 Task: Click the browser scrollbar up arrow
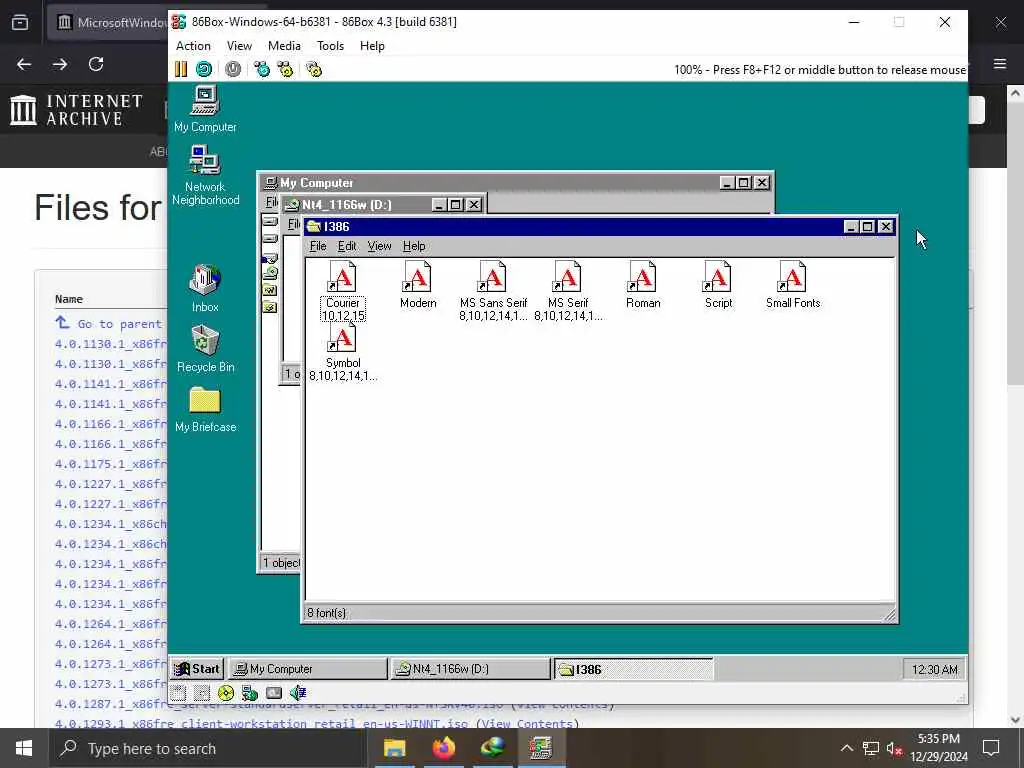(1016, 94)
